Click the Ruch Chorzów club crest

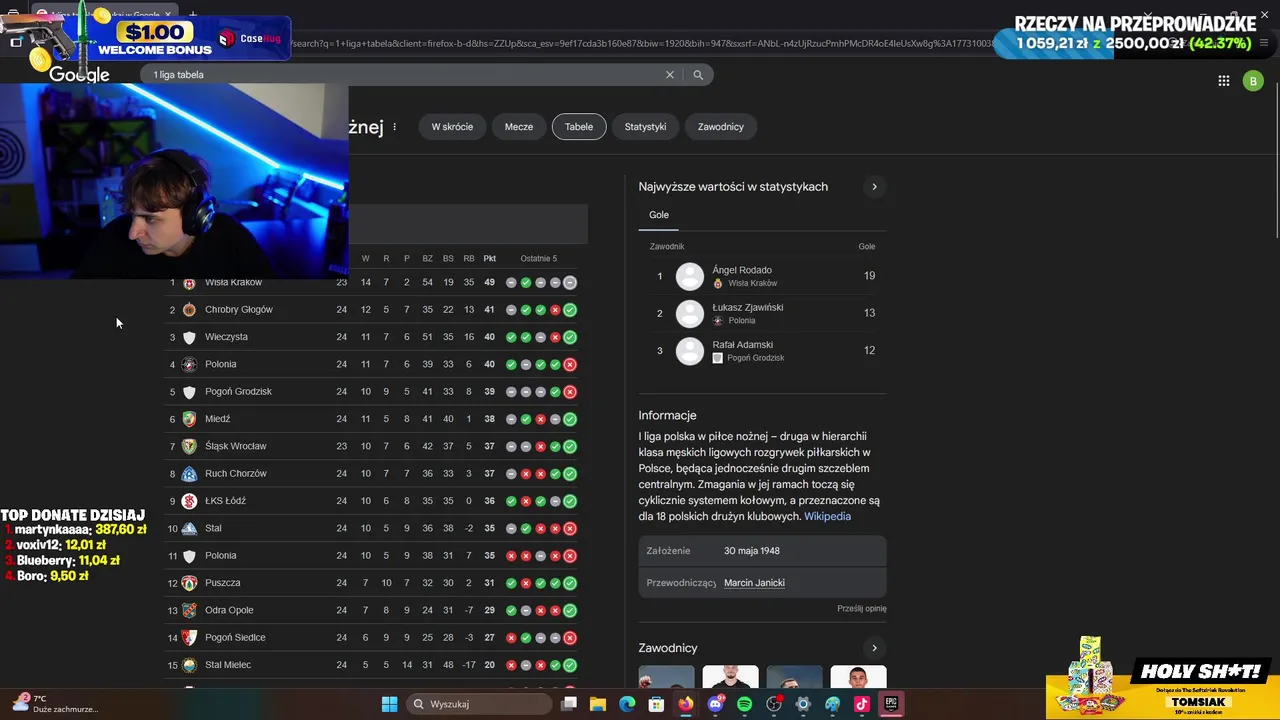click(x=189, y=474)
